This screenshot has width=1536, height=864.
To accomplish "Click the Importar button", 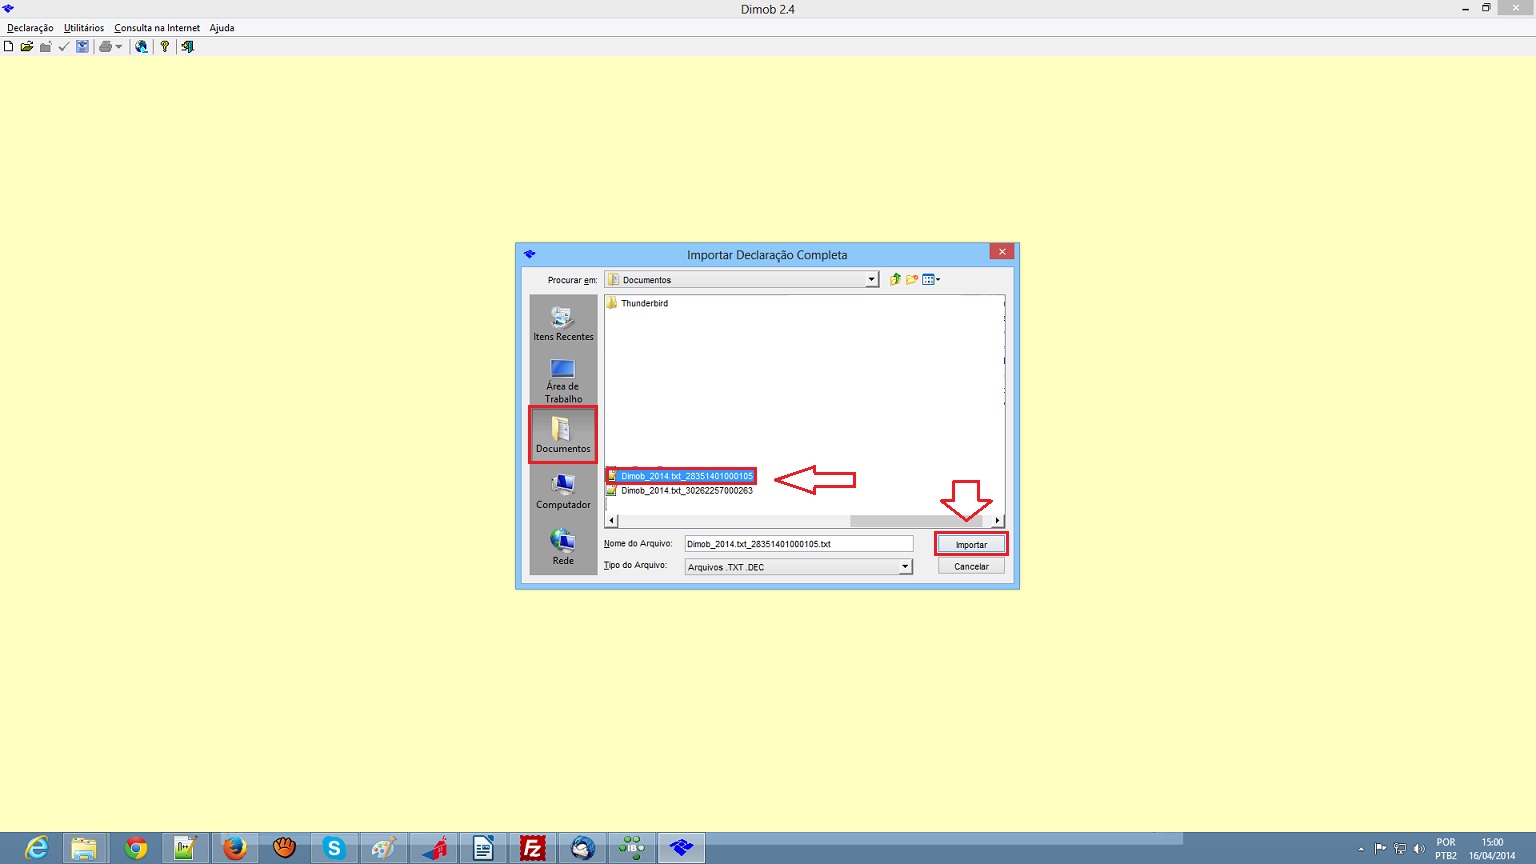I will coord(971,545).
